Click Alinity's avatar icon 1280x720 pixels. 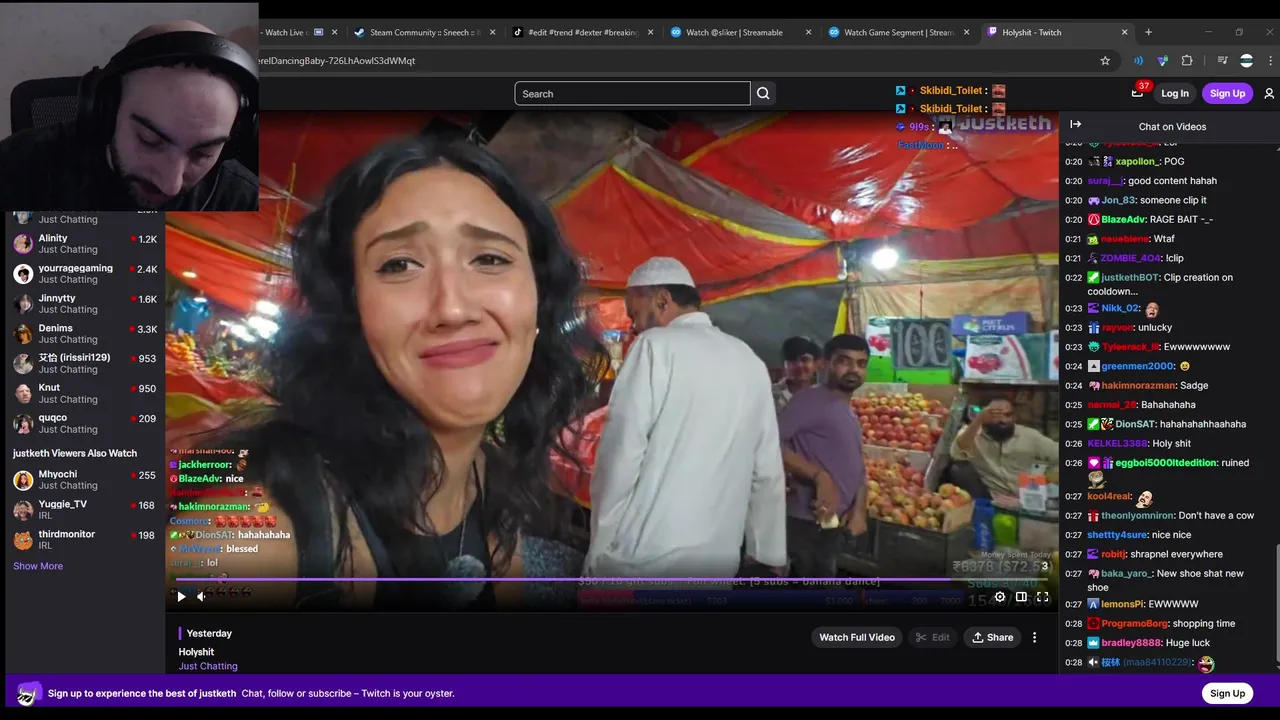coord(23,244)
